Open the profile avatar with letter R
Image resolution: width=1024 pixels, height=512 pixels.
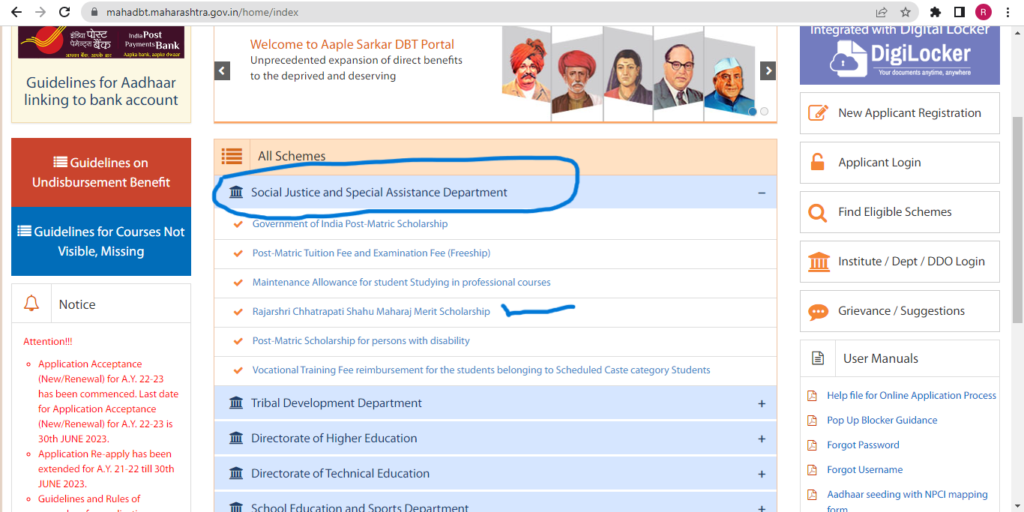983,12
